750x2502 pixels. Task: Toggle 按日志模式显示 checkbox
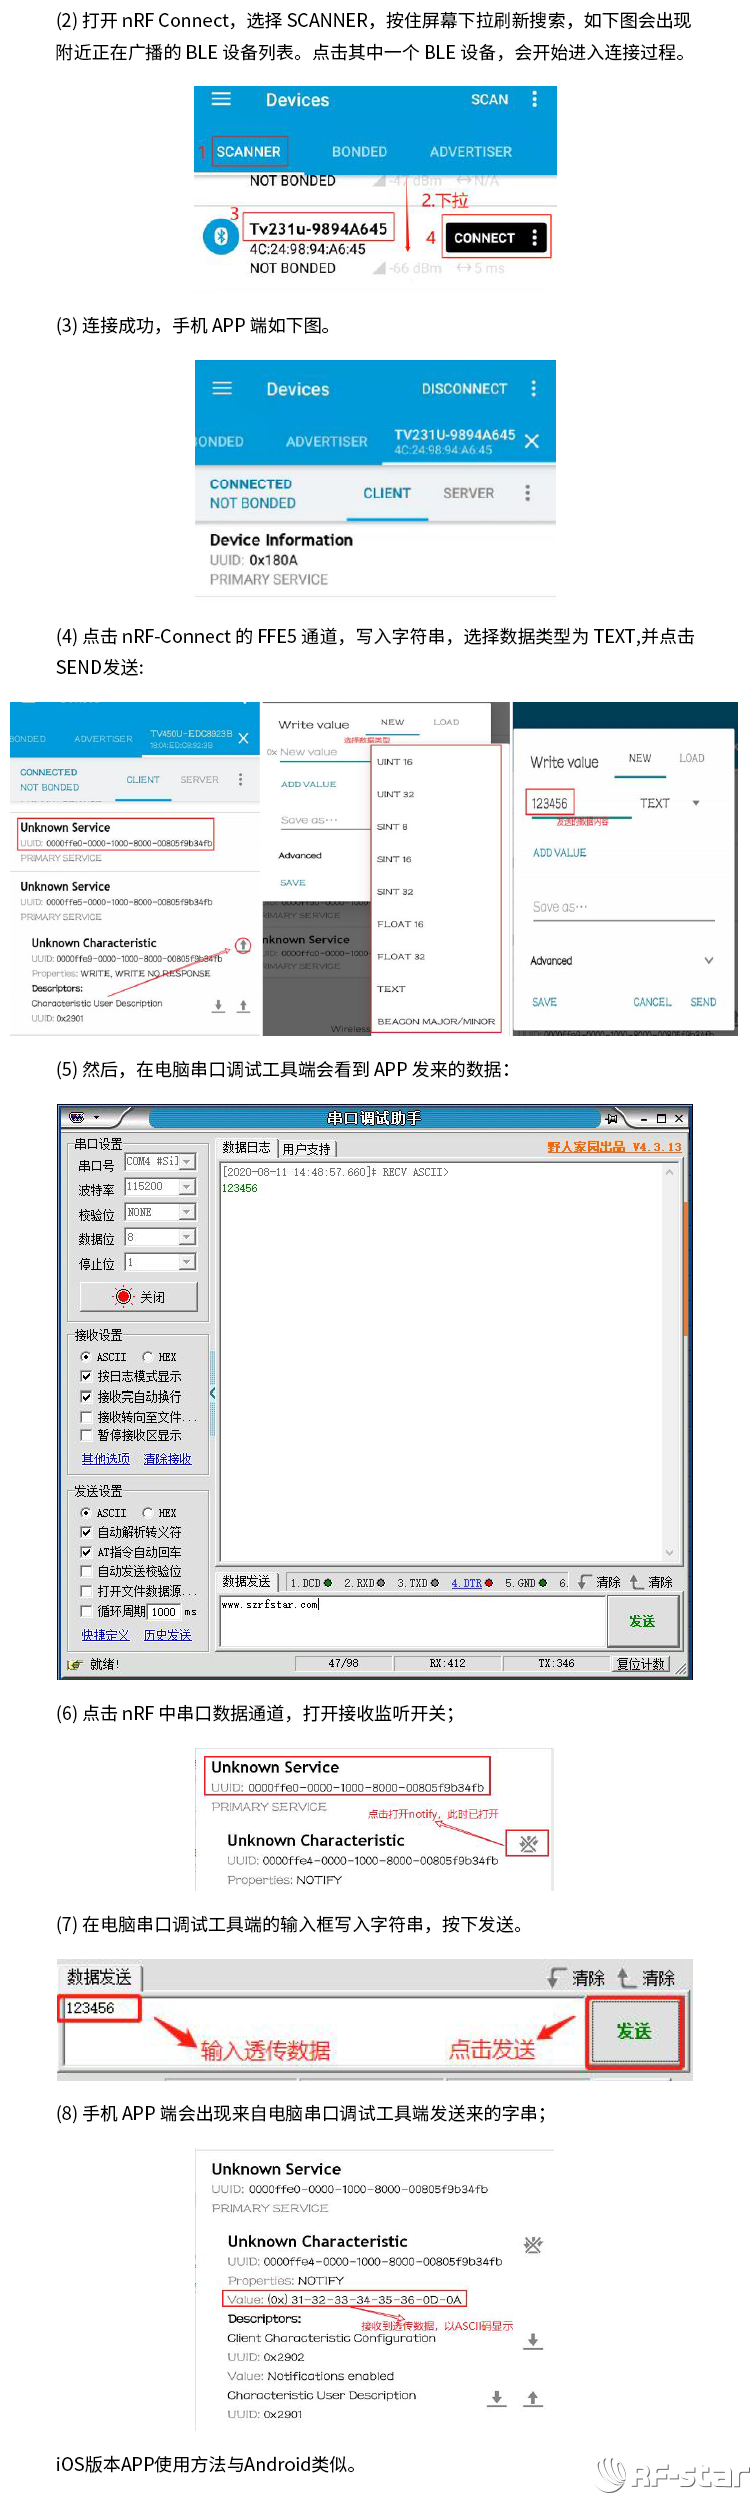click(x=86, y=1376)
